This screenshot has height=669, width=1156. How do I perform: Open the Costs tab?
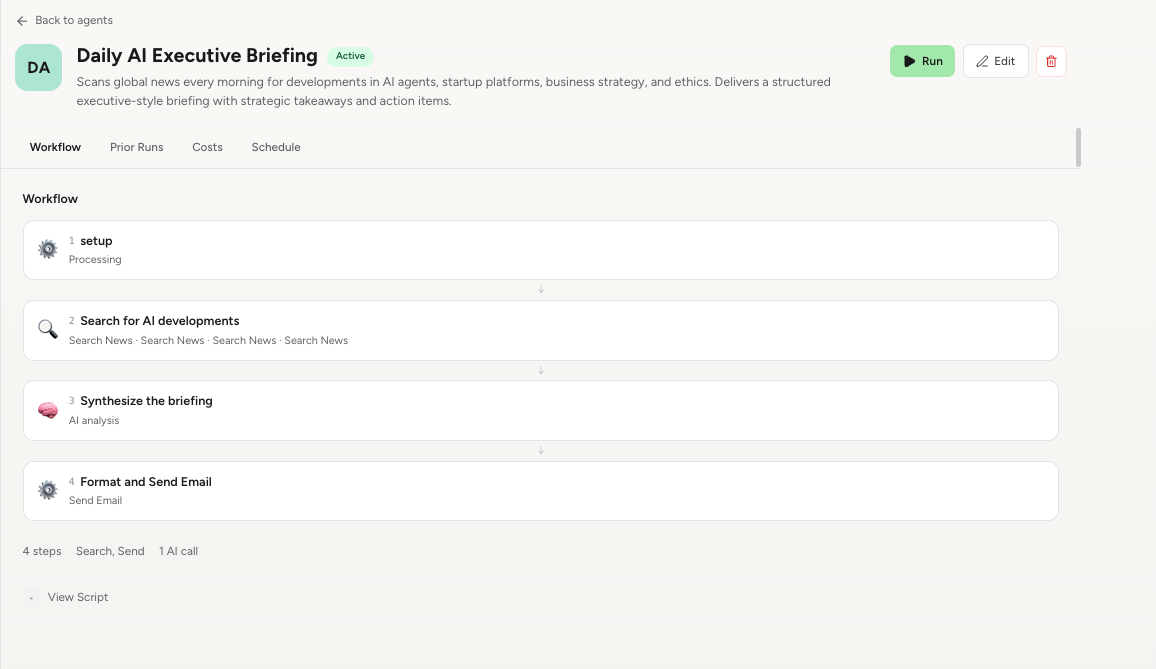pos(207,147)
